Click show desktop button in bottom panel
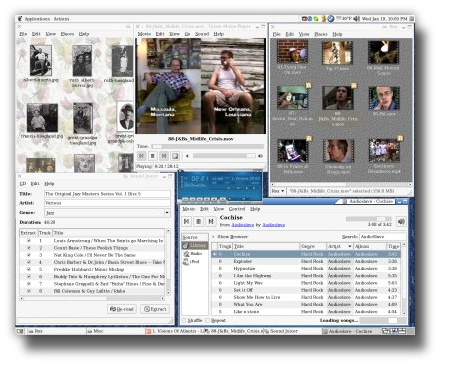 [x=20, y=331]
